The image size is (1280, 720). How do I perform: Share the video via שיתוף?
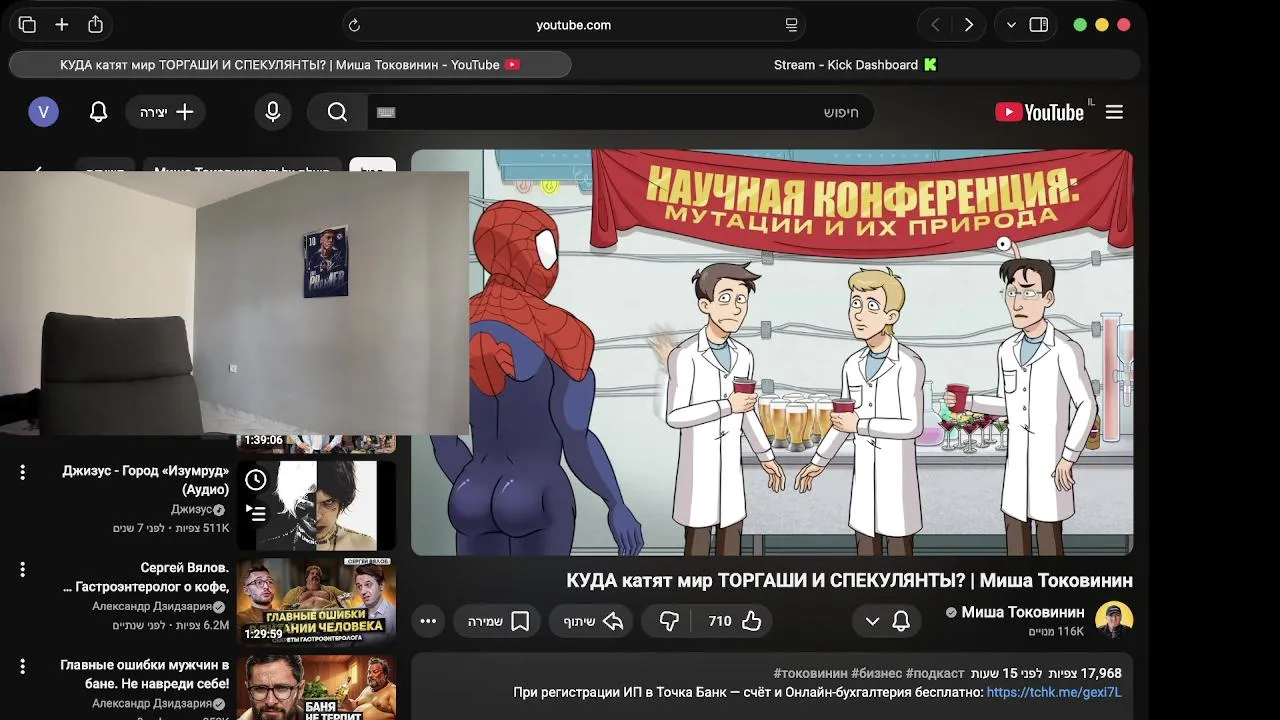tap(591, 621)
